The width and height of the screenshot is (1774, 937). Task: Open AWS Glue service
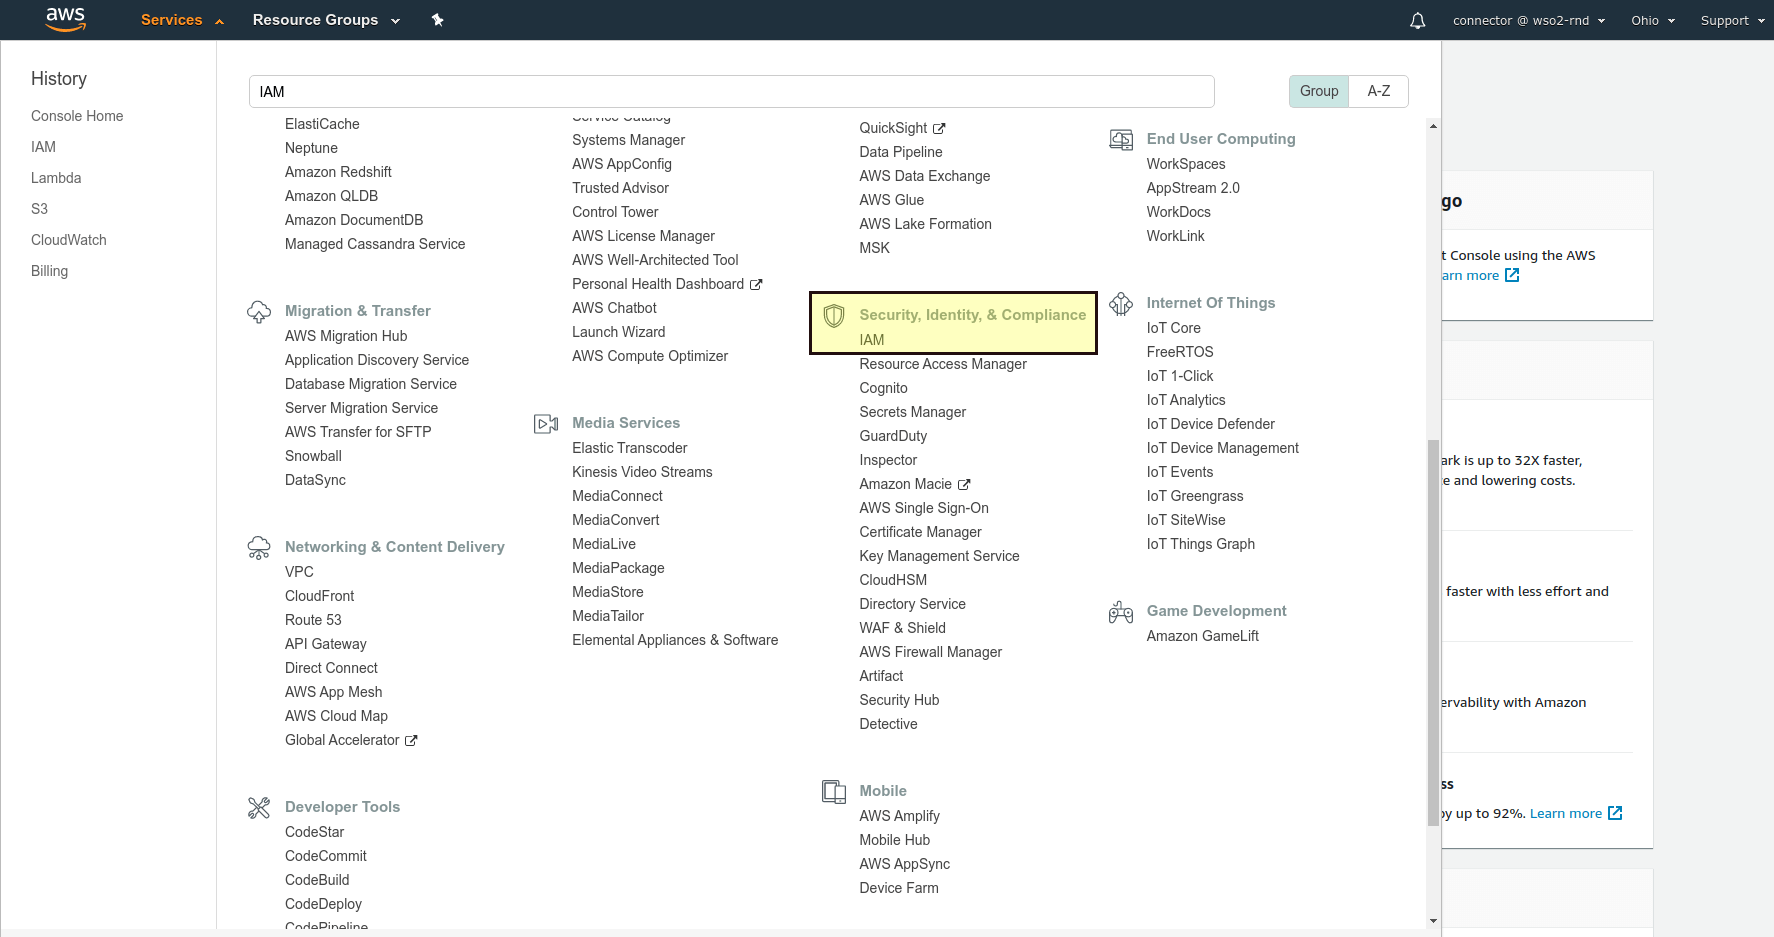click(892, 200)
